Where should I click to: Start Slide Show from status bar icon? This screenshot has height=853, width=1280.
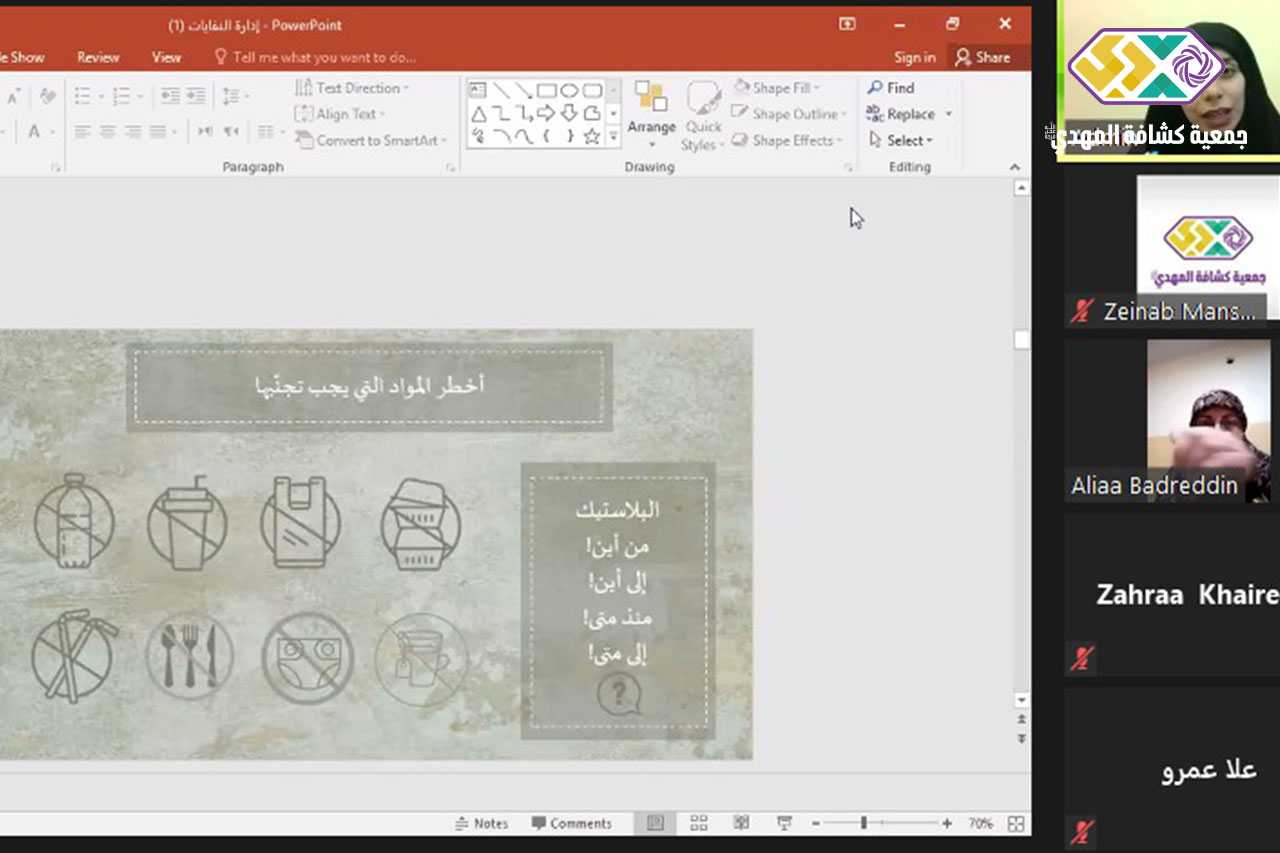coord(784,823)
